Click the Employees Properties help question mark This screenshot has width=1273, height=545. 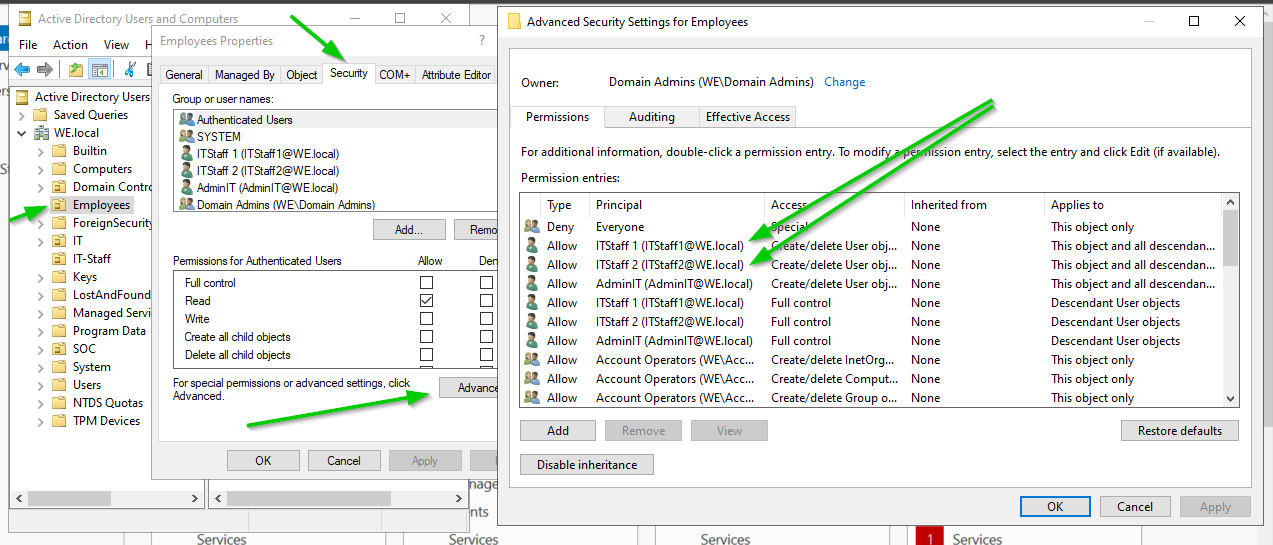point(481,41)
